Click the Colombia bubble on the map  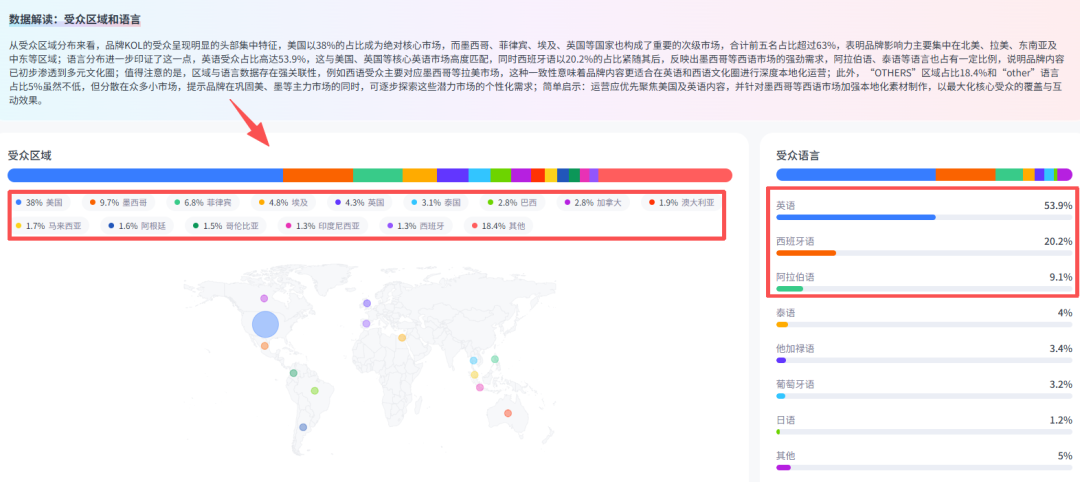click(x=293, y=373)
